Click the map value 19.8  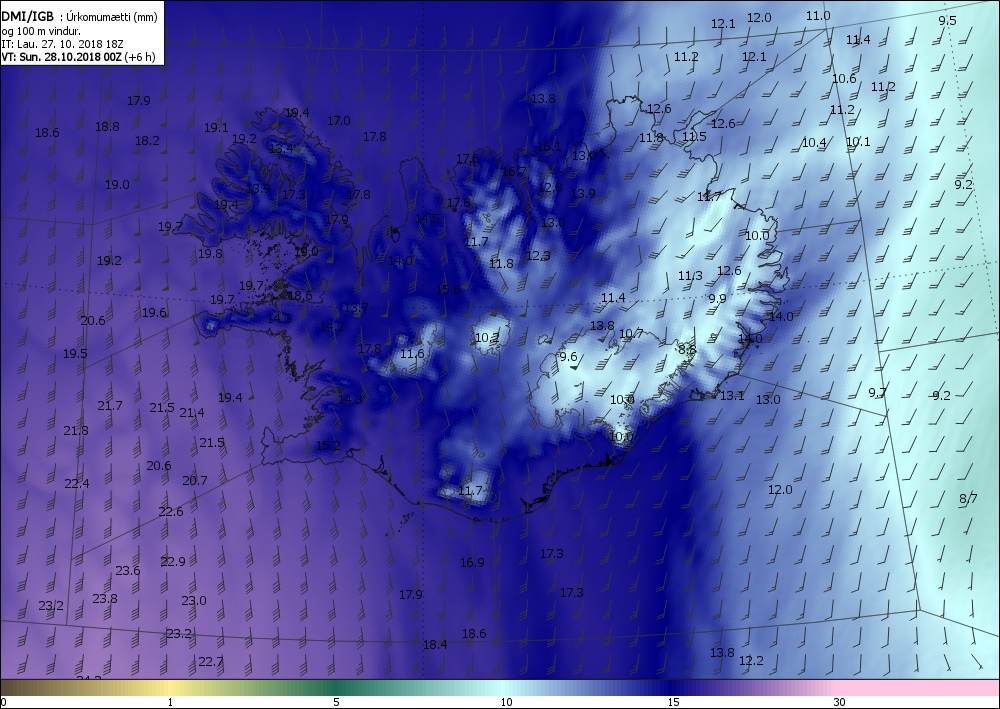point(210,253)
